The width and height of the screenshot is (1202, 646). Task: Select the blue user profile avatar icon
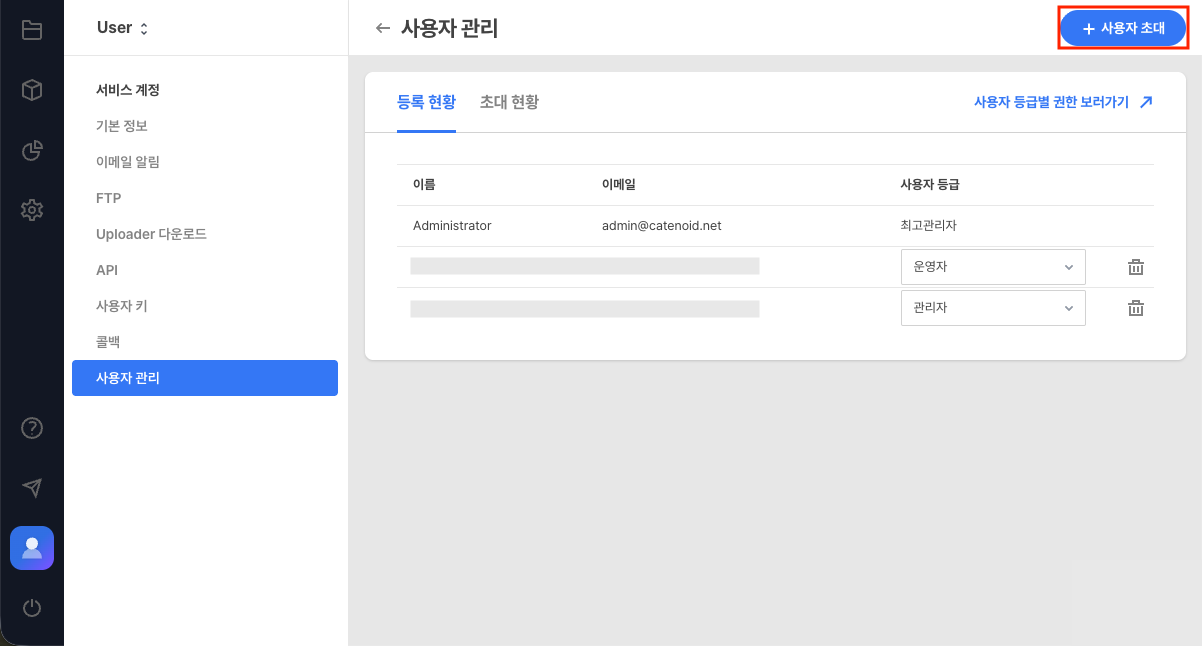(31, 548)
